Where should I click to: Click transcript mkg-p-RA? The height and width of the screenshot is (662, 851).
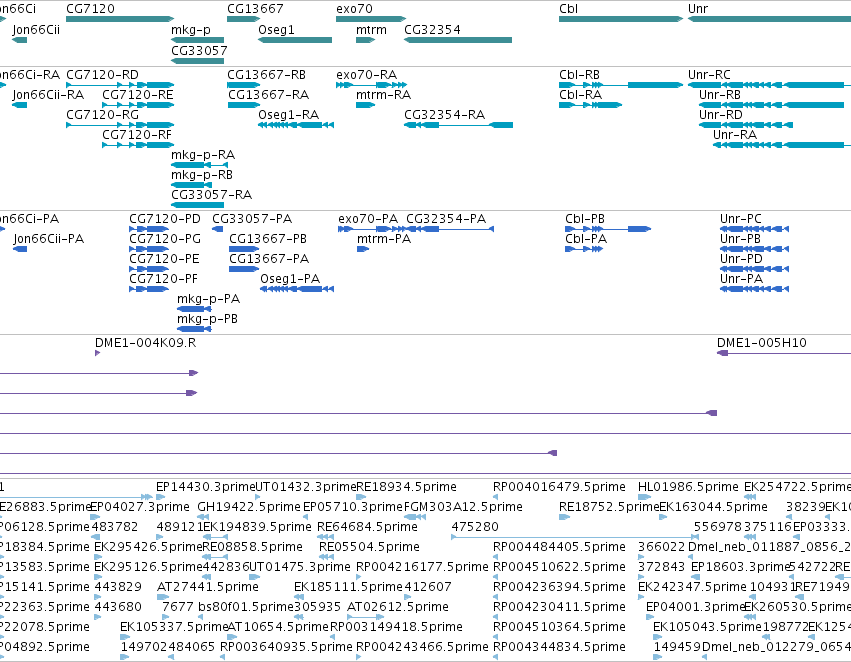click(199, 165)
